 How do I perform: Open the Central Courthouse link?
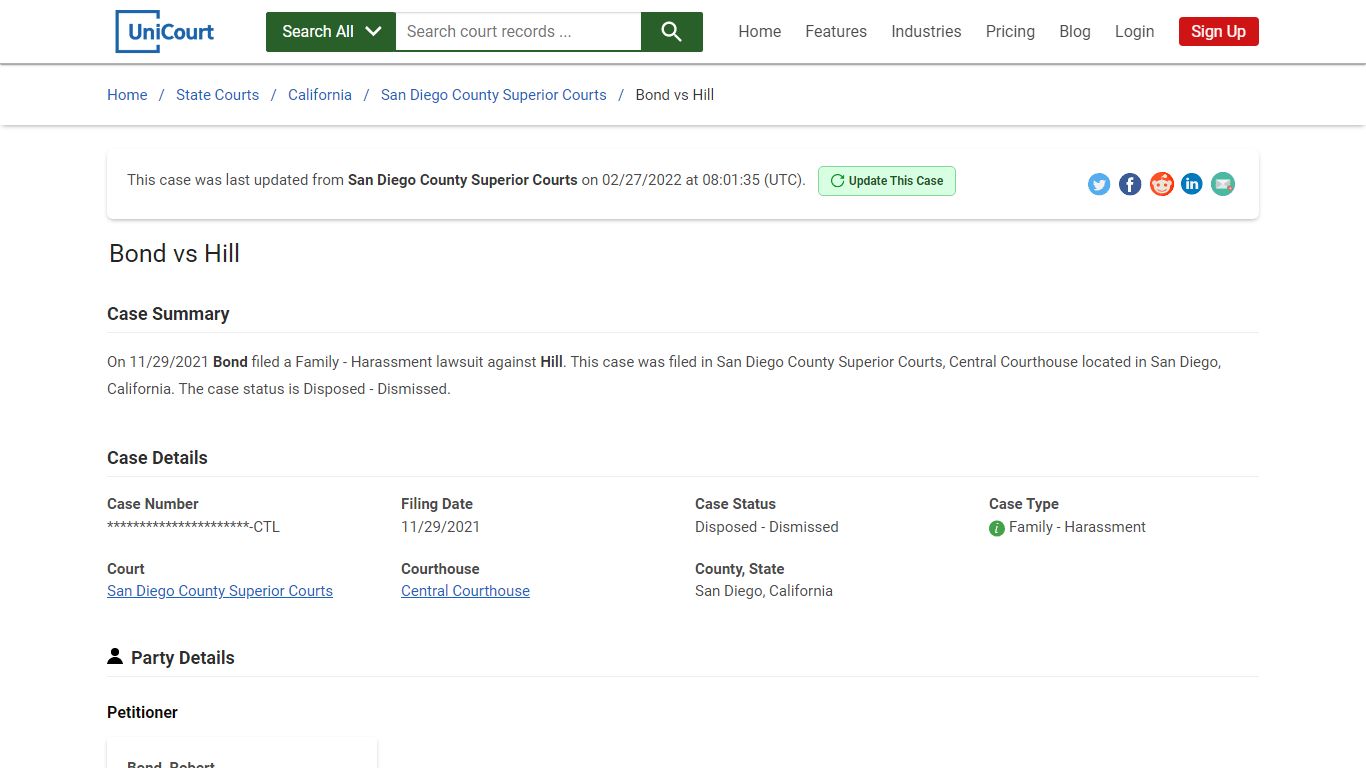point(465,591)
